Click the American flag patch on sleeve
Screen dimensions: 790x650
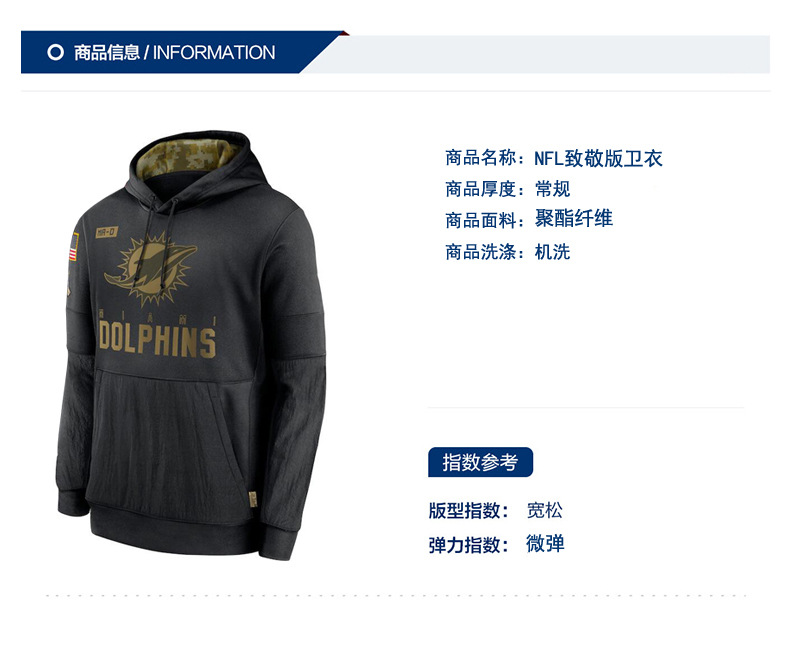click(x=74, y=247)
